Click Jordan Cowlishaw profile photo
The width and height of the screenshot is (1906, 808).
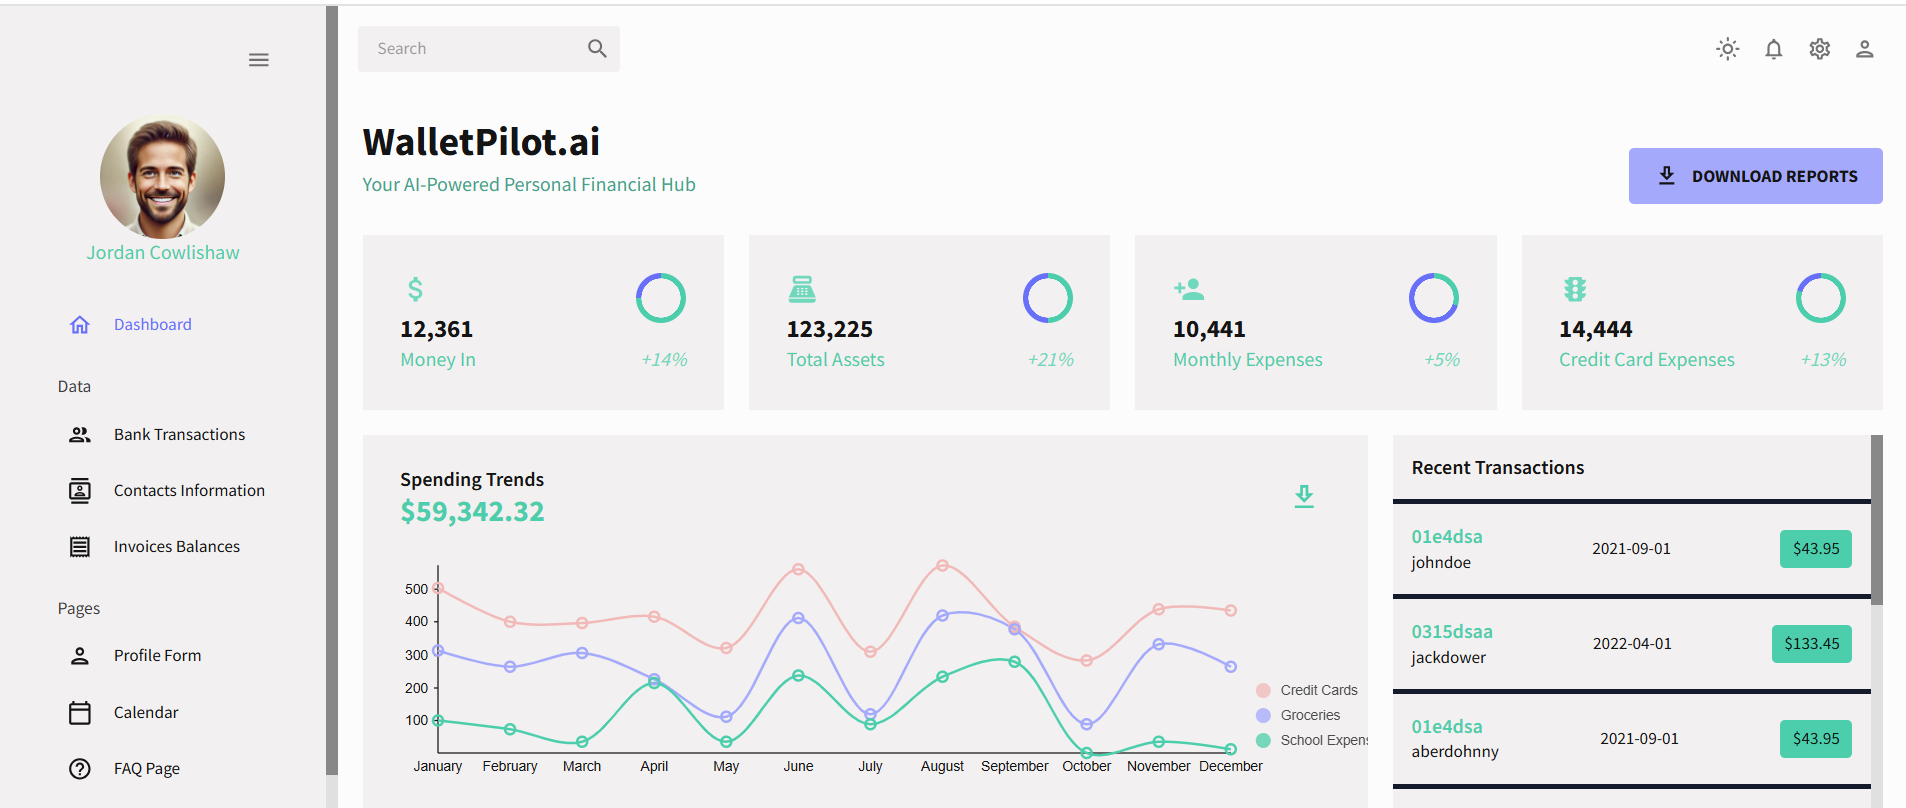point(162,177)
